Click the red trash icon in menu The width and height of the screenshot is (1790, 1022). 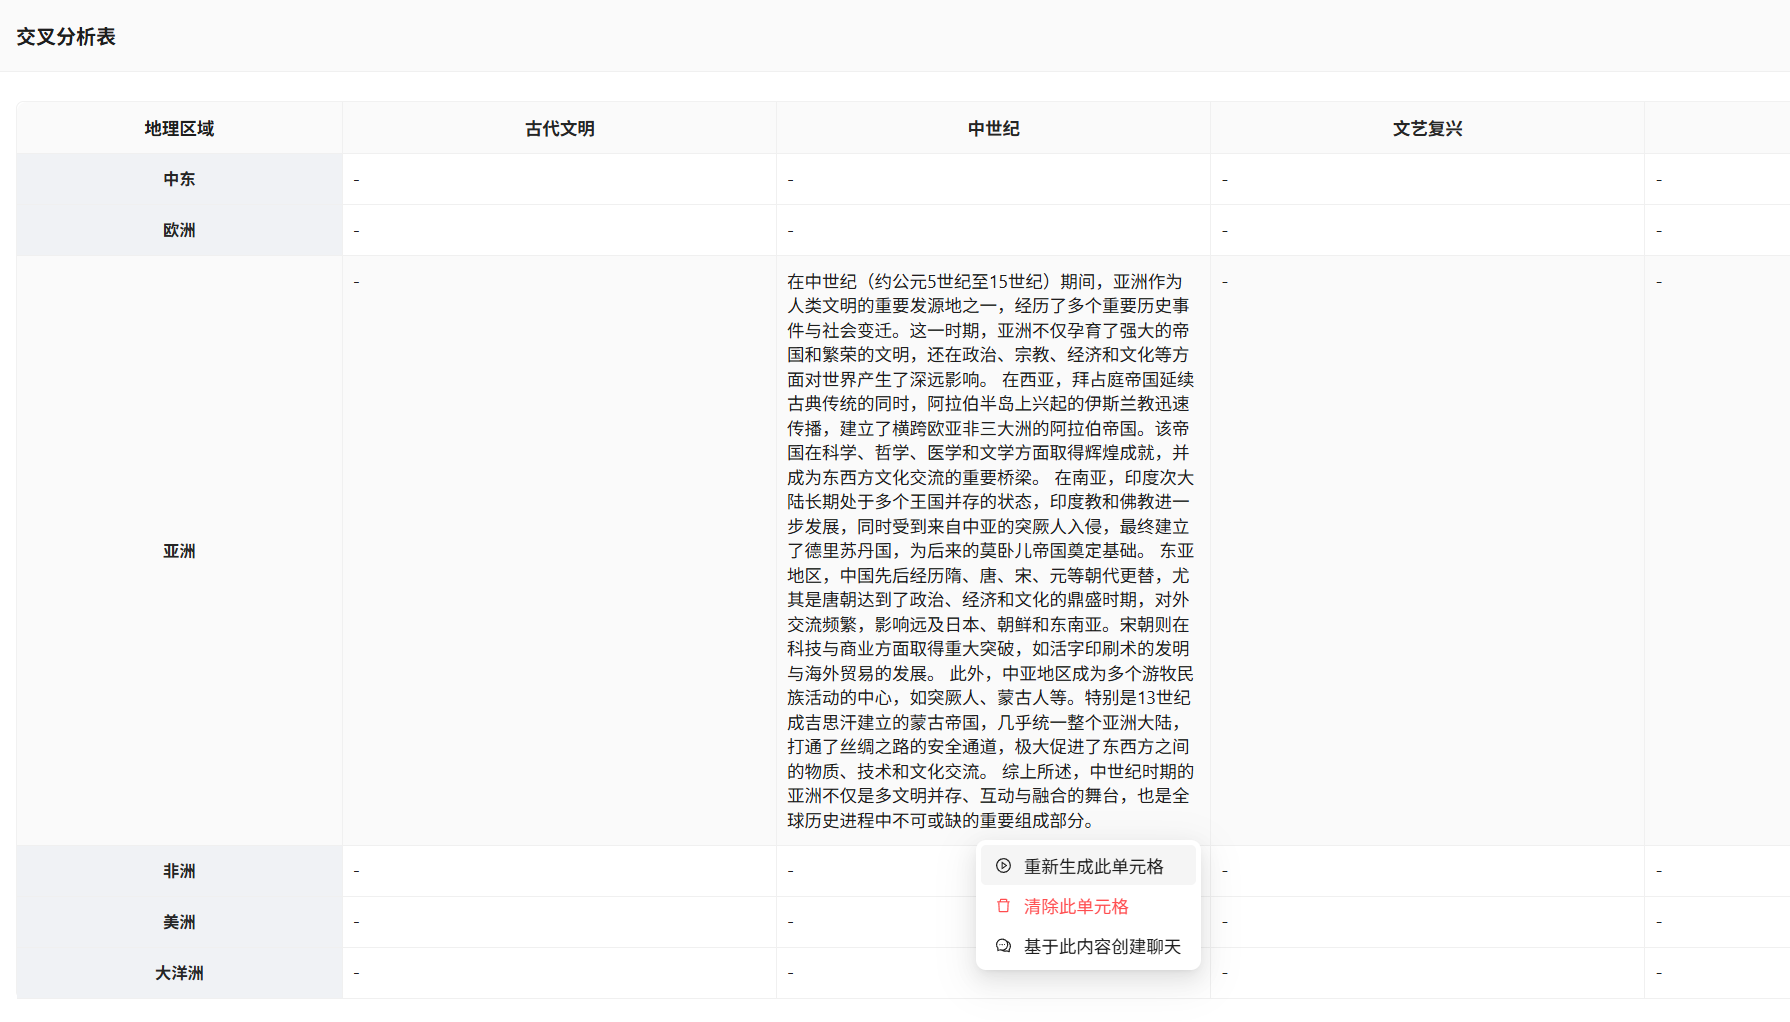coord(1003,906)
